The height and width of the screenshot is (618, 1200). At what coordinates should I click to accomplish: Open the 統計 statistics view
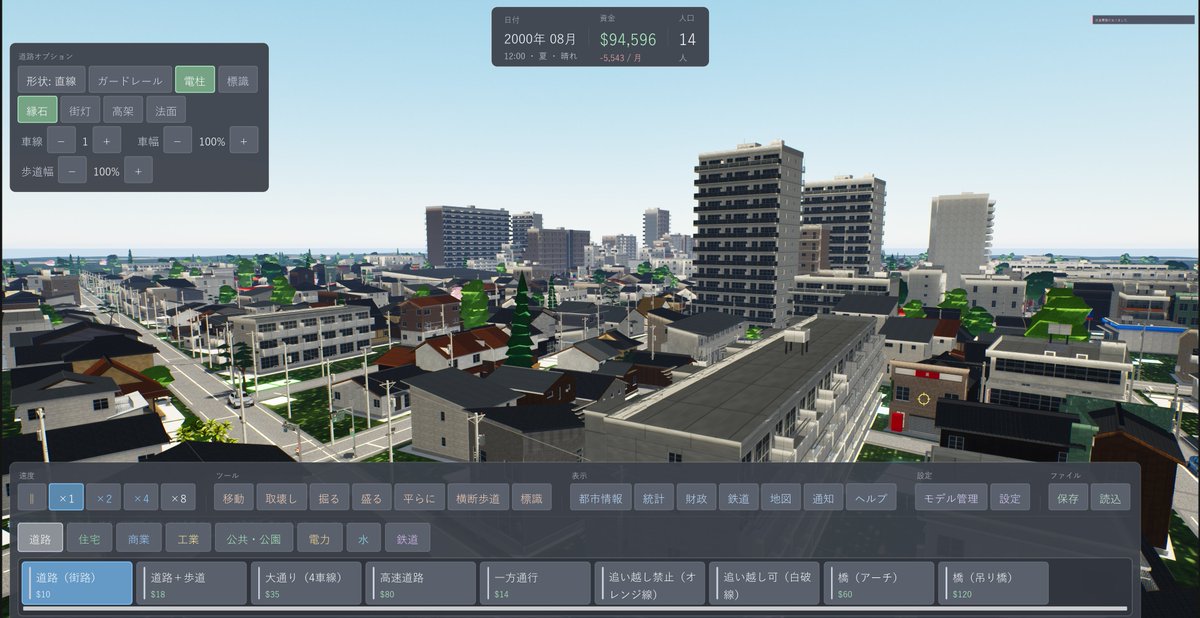pos(654,497)
